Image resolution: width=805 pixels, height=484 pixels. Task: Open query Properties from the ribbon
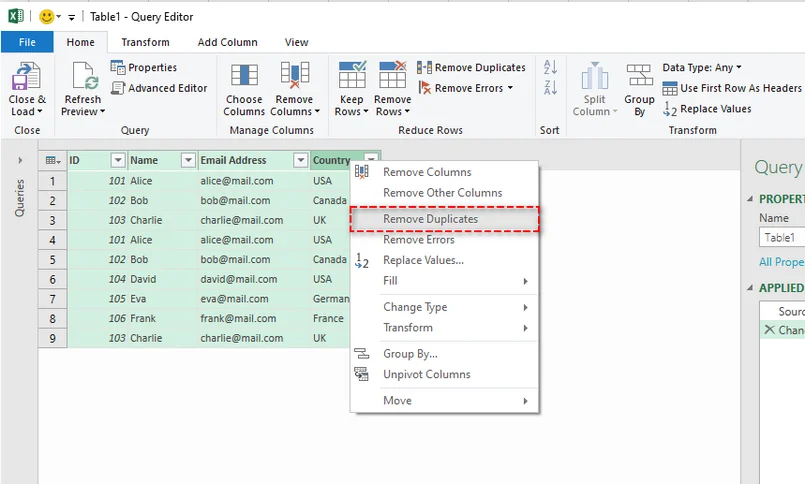[144, 67]
